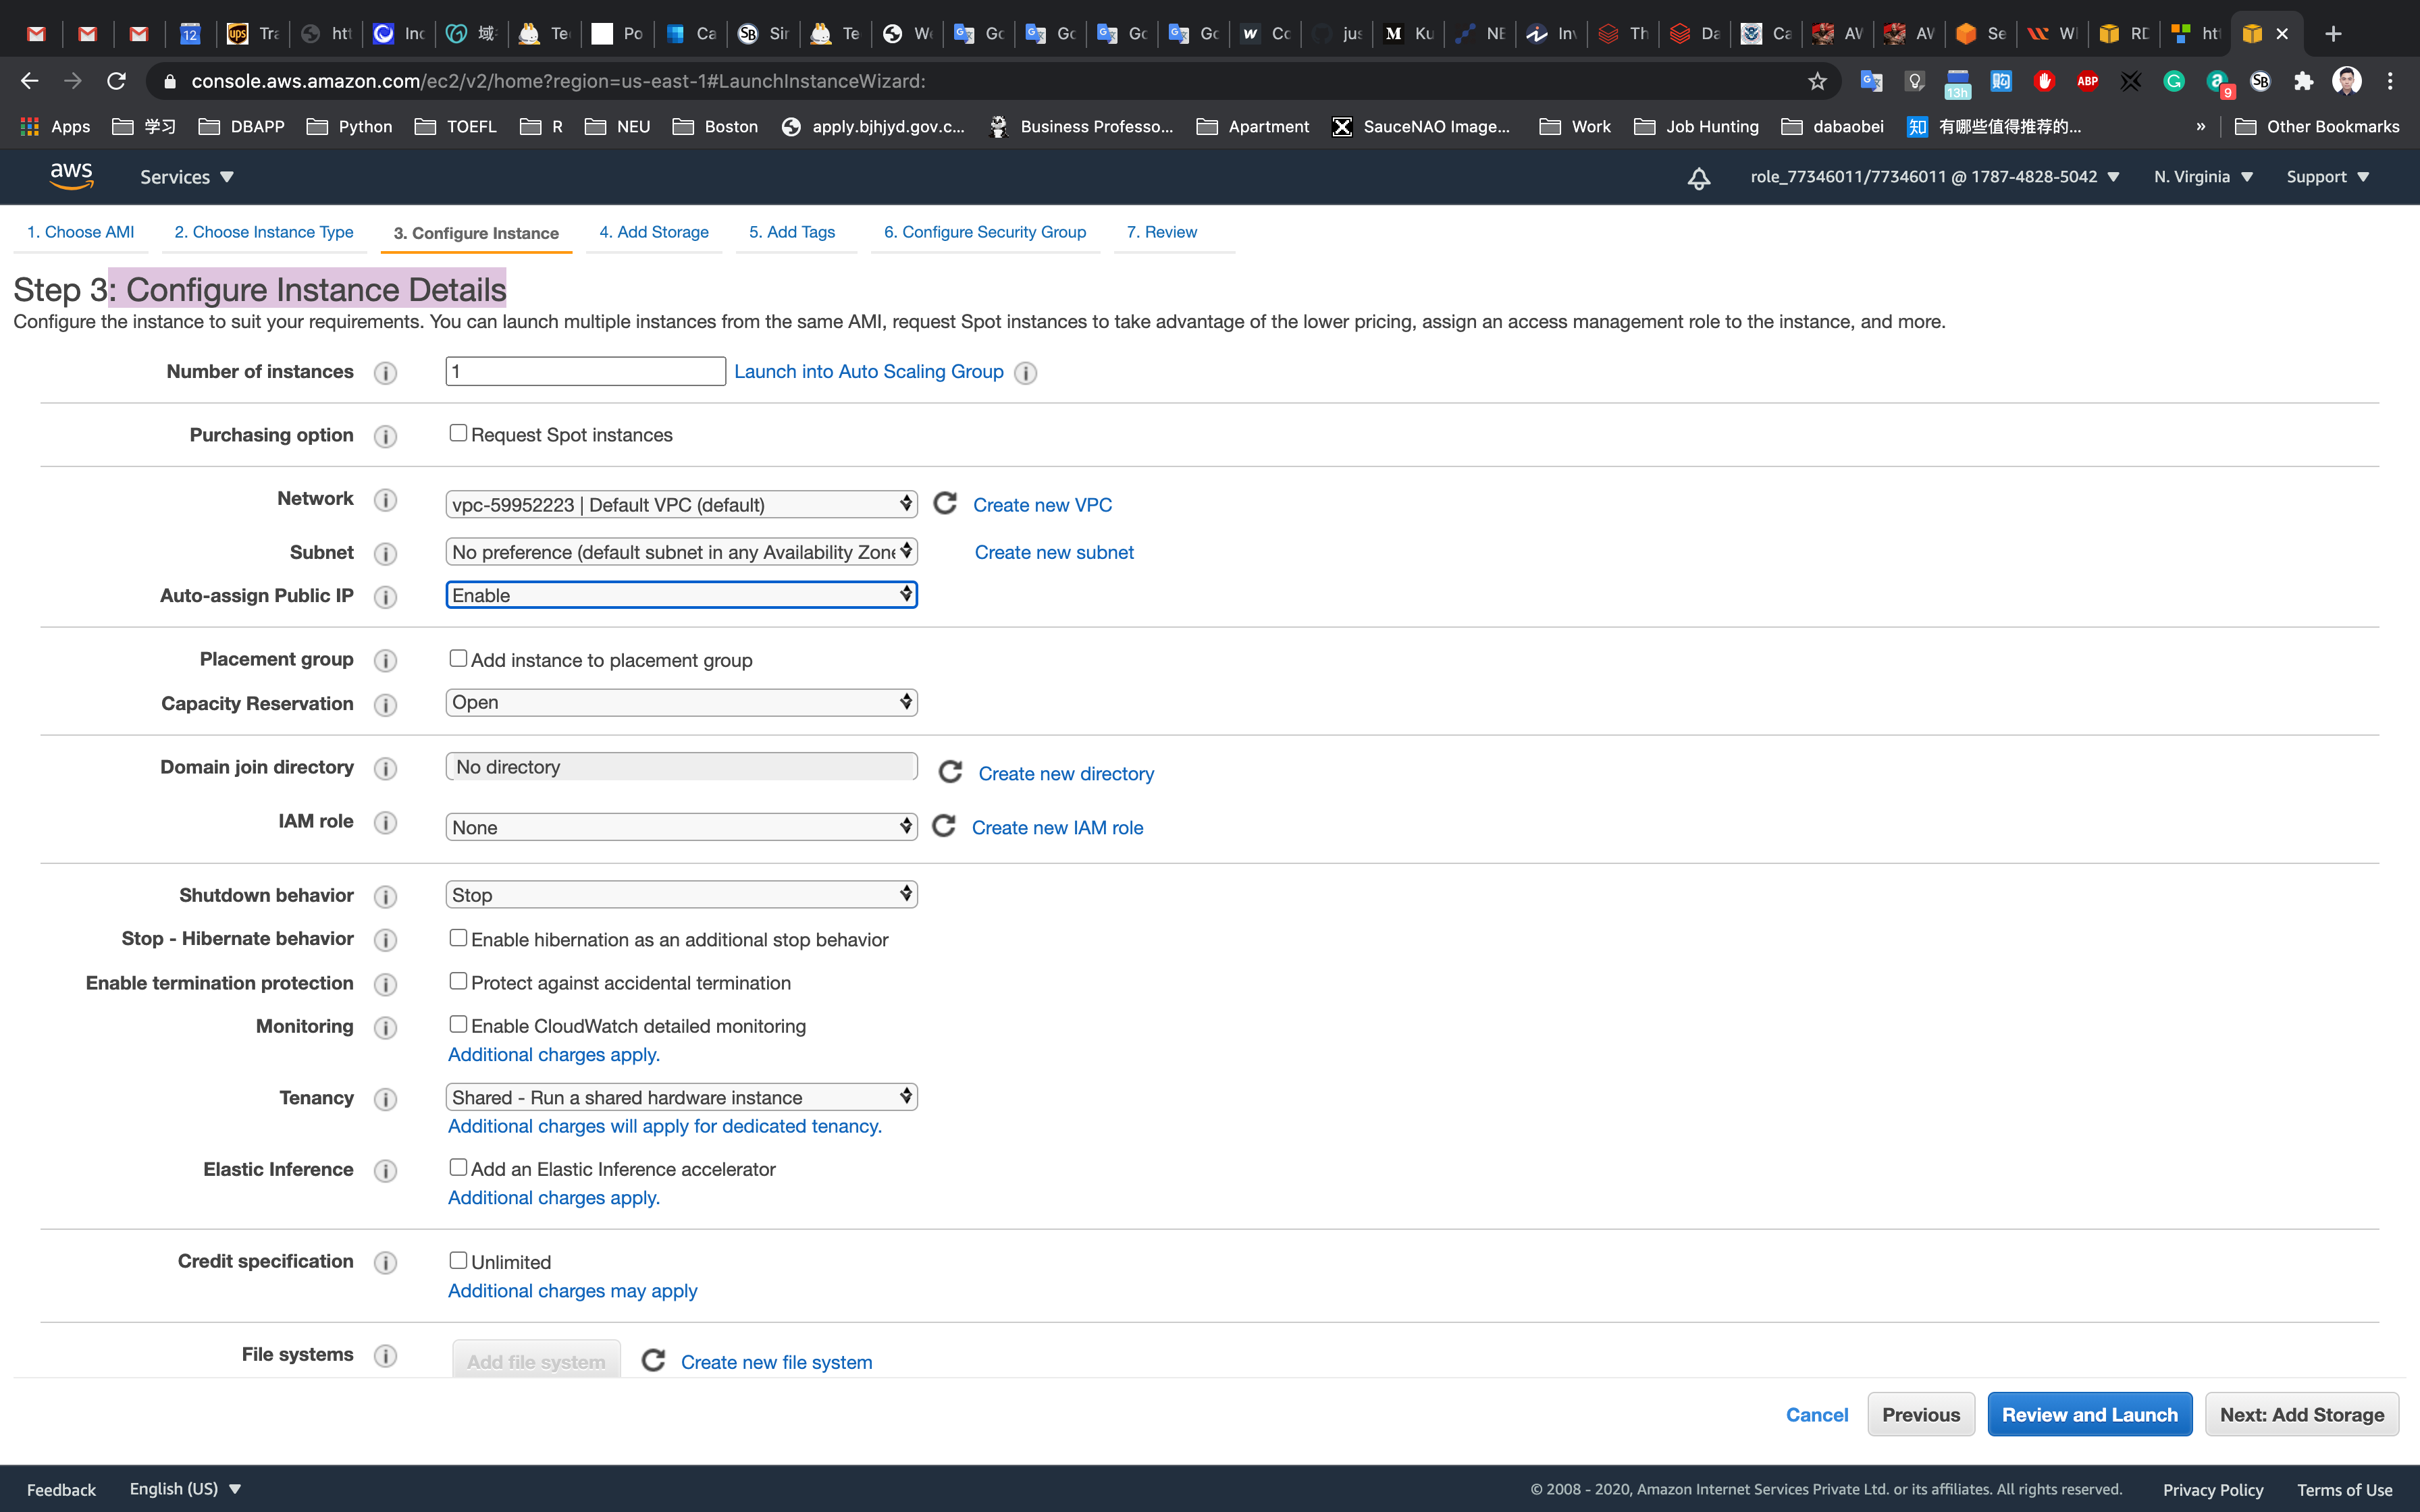Refresh the IAM role list icon
The height and width of the screenshot is (1512, 2420).
pyautogui.click(x=944, y=826)
